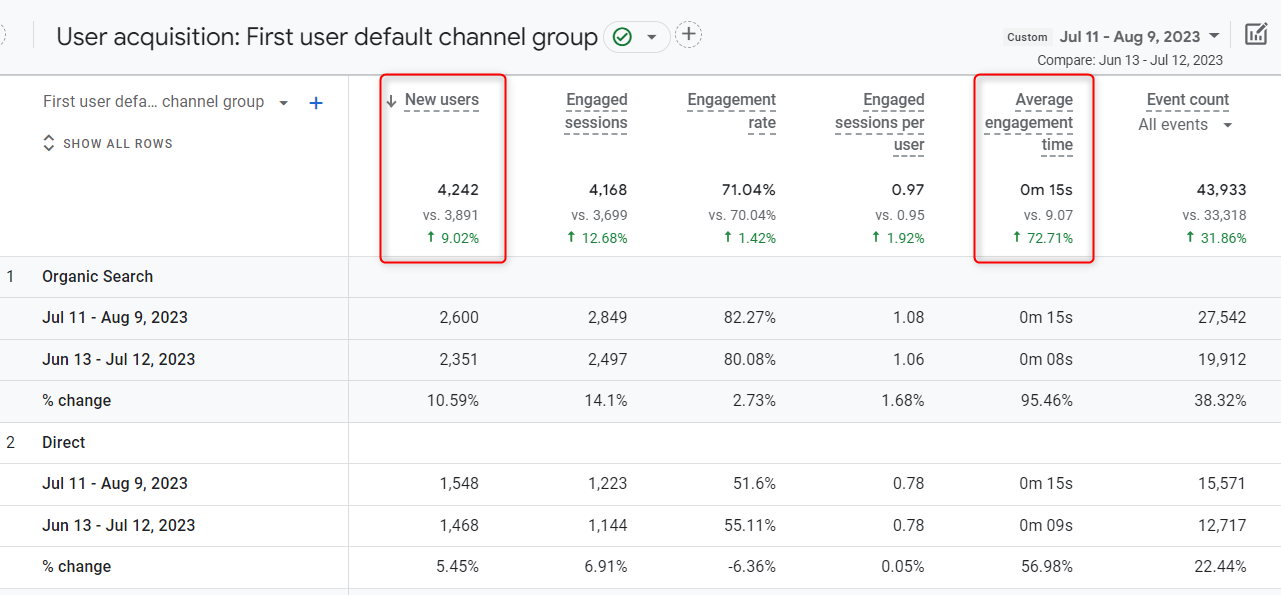Select the Organic Search row label
The width and height of the screenshot is (1281, 595).
coord(98,277)
